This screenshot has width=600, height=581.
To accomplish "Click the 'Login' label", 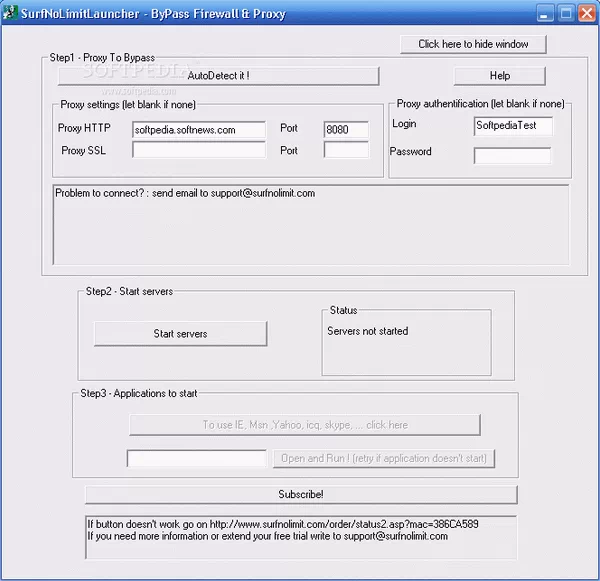I will point(404,124).
